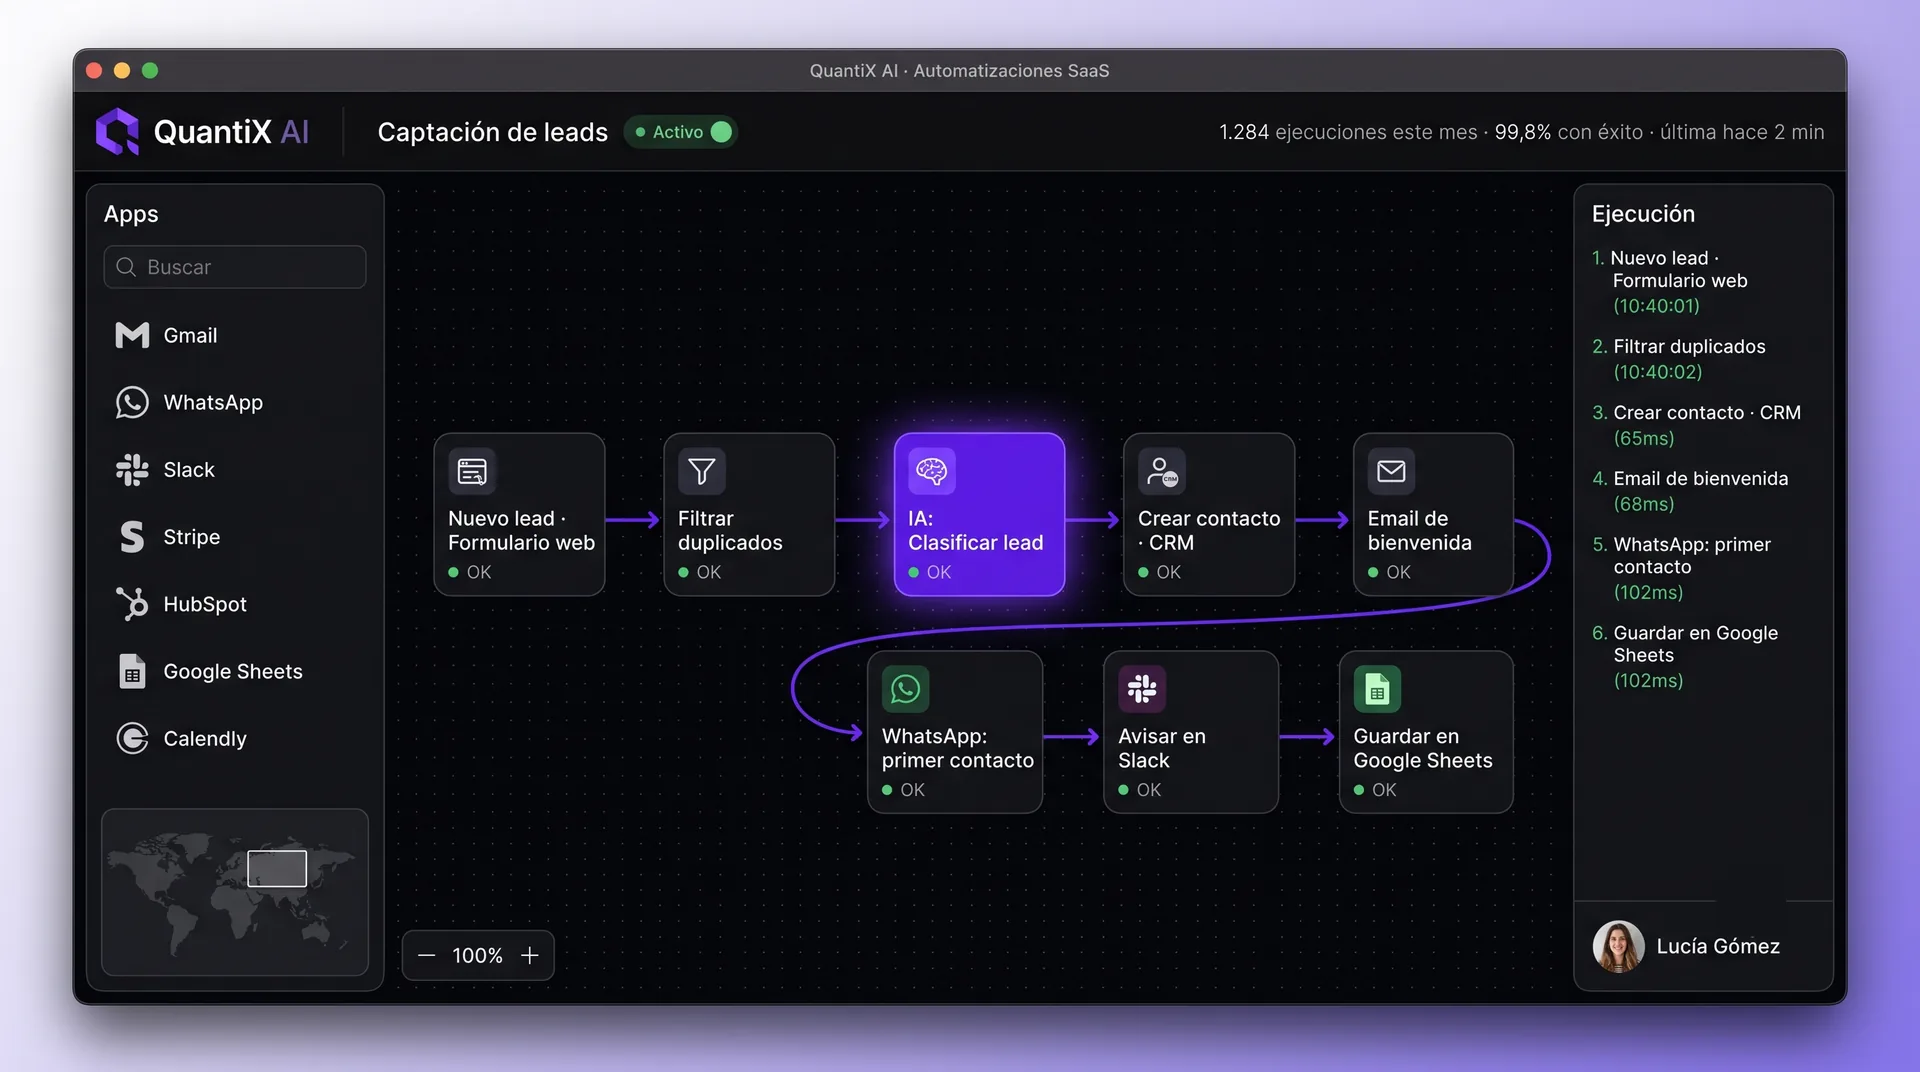The image size is (1920, 1072).
Task: Click OK status on Email de bienvenida node
Action: (x=1389, y=572)
